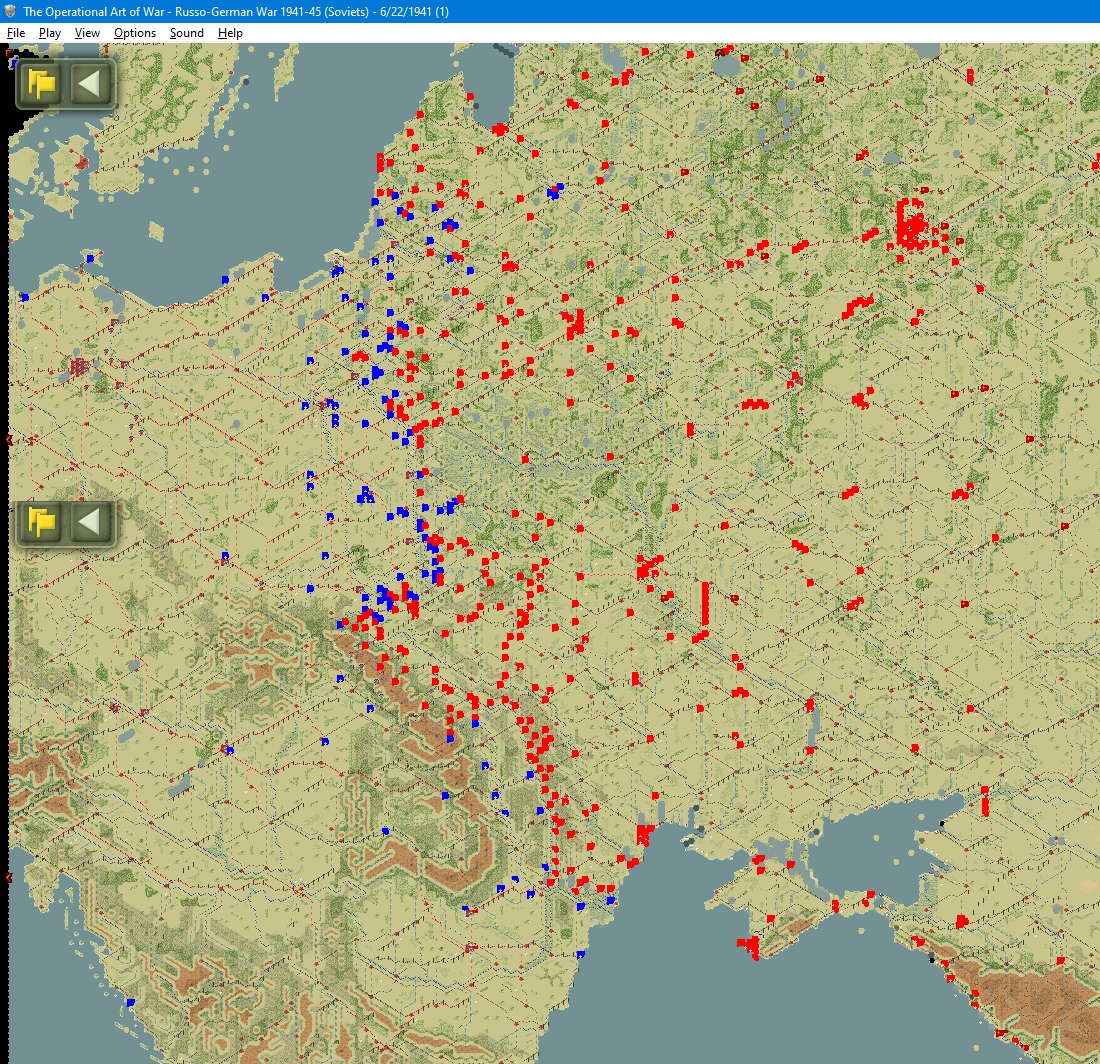Select the lone blue unit at far-left map edge
This screenshot has width=1100, height=1064.
pos(24,297)
